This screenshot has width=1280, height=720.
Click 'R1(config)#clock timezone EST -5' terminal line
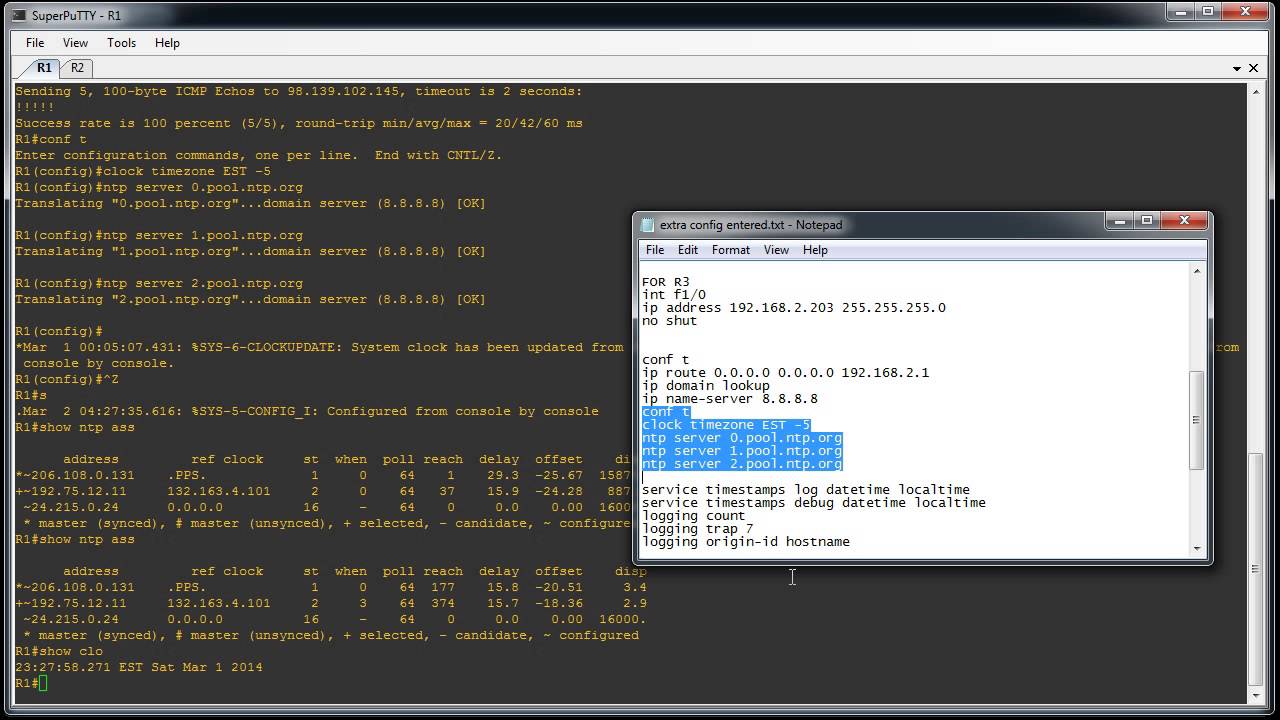tap(143, 171)
